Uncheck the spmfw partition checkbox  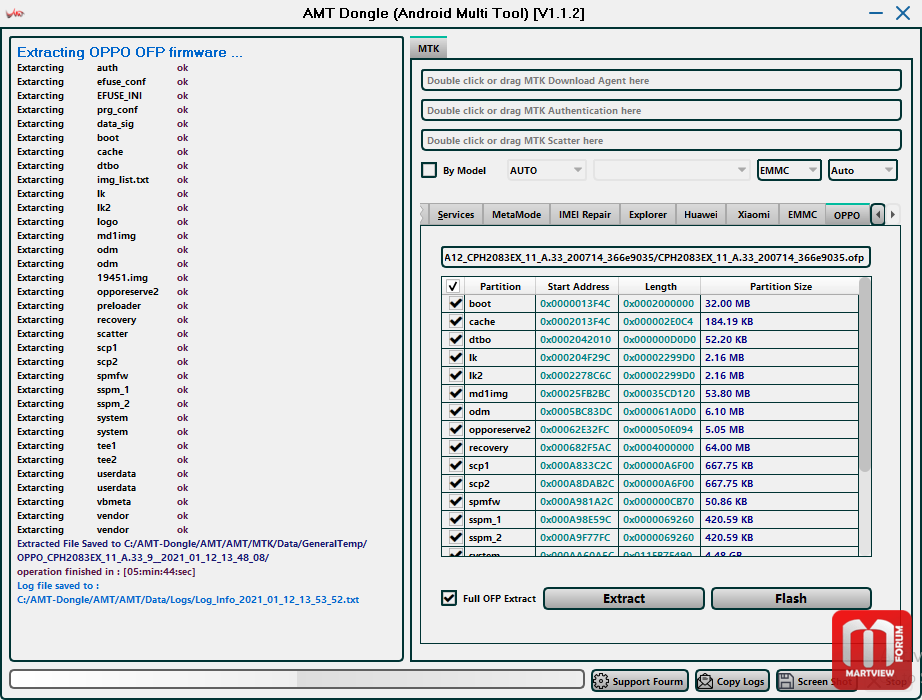pyautogui.click(x=455, y=502)
